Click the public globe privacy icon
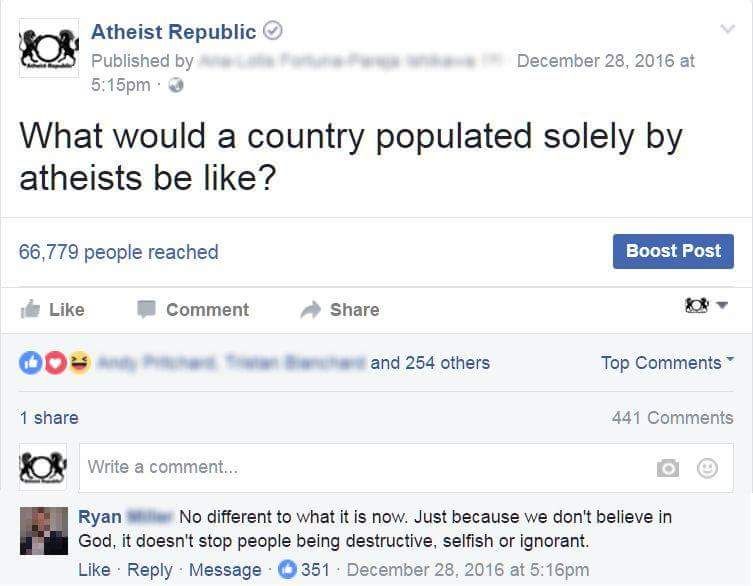 (x=176, y=84)
